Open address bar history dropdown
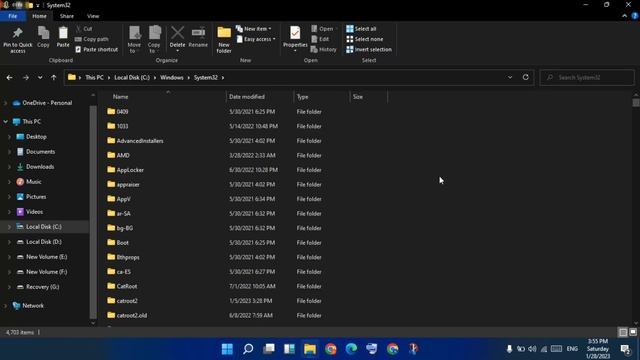 (510, 77)
